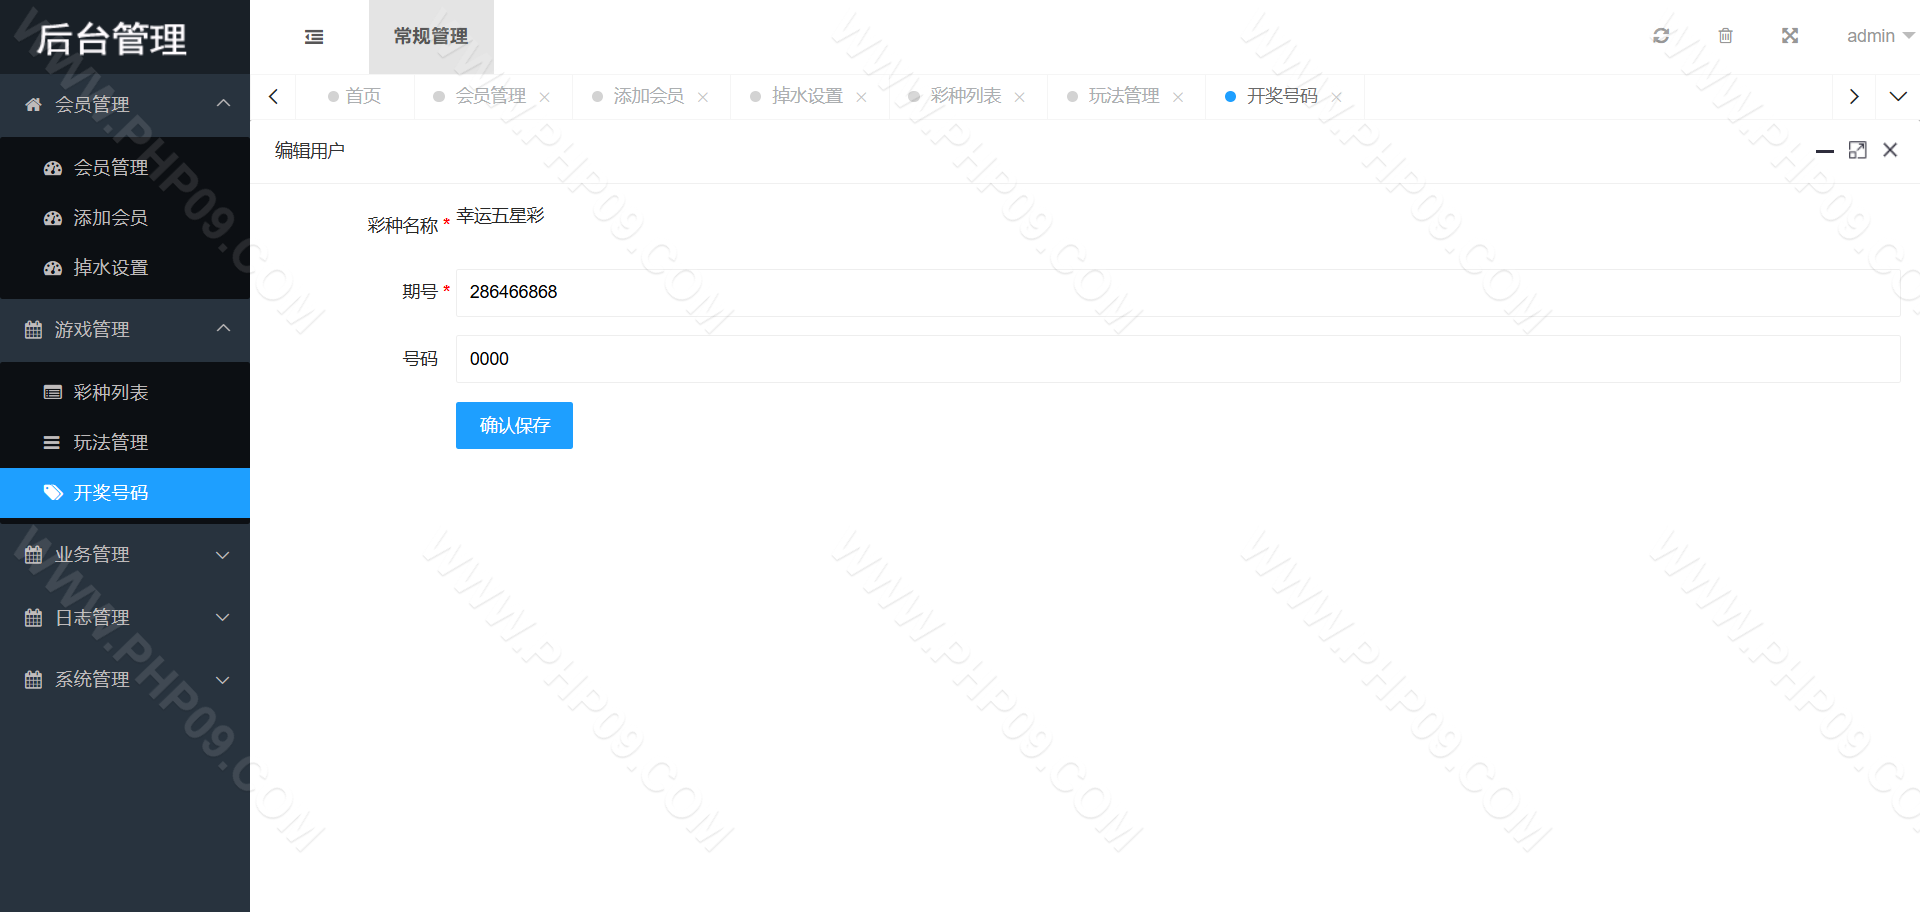Open the admin user dropdown

[1878, 36]
